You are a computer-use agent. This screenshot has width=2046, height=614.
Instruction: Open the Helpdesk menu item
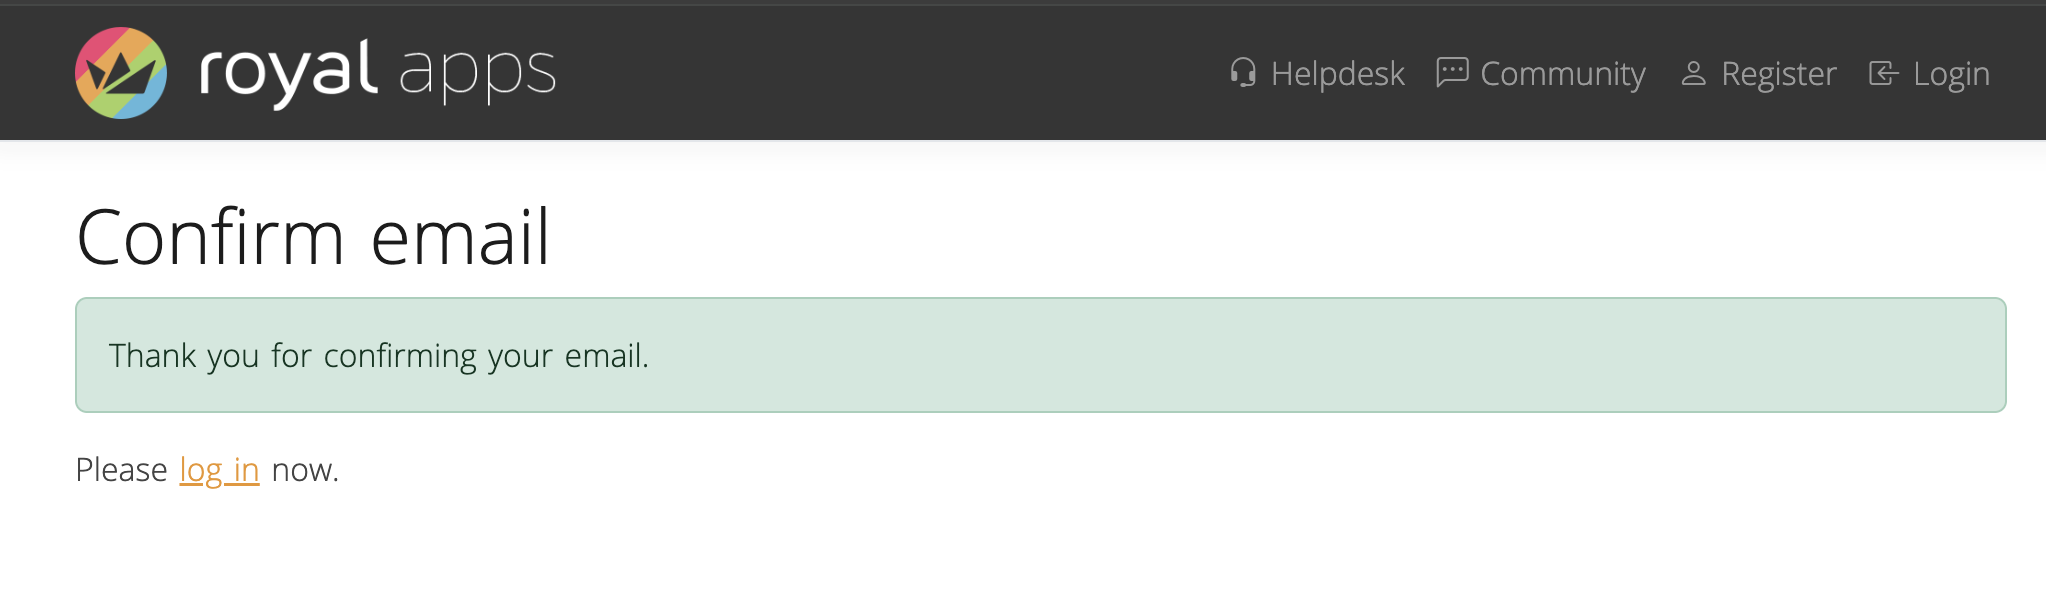click(x=1337, y=74)
